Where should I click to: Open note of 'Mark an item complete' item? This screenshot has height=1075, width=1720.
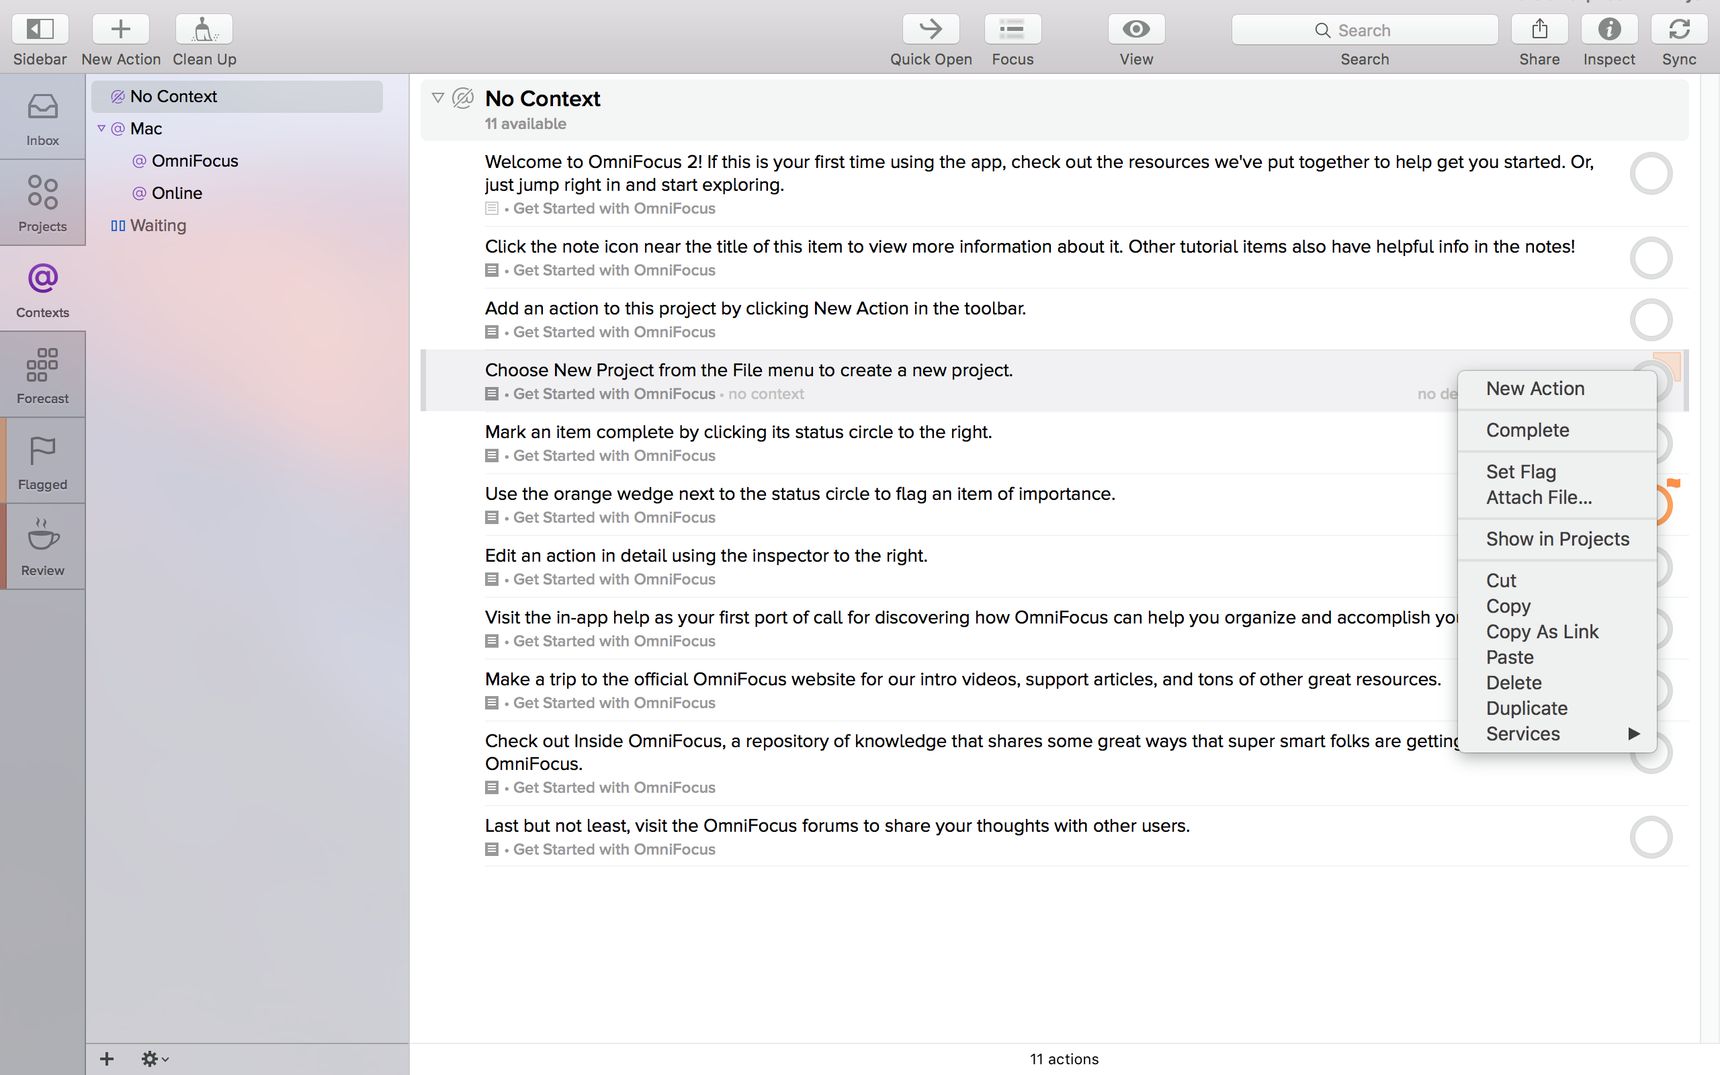(x=491, y=456)
